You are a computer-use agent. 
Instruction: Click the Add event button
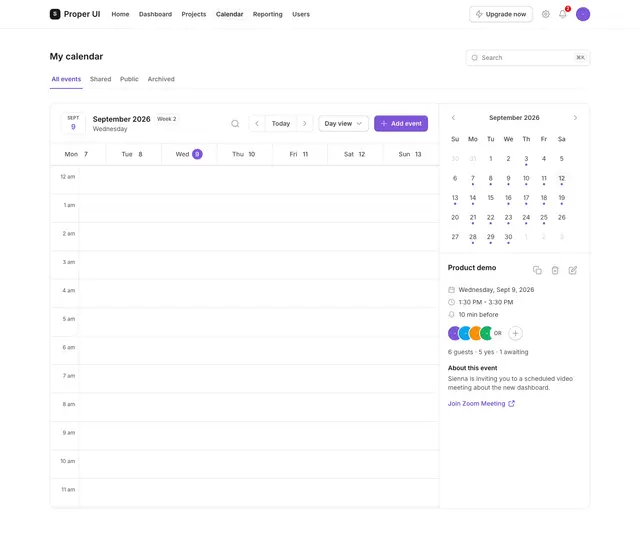click(401, 124)
